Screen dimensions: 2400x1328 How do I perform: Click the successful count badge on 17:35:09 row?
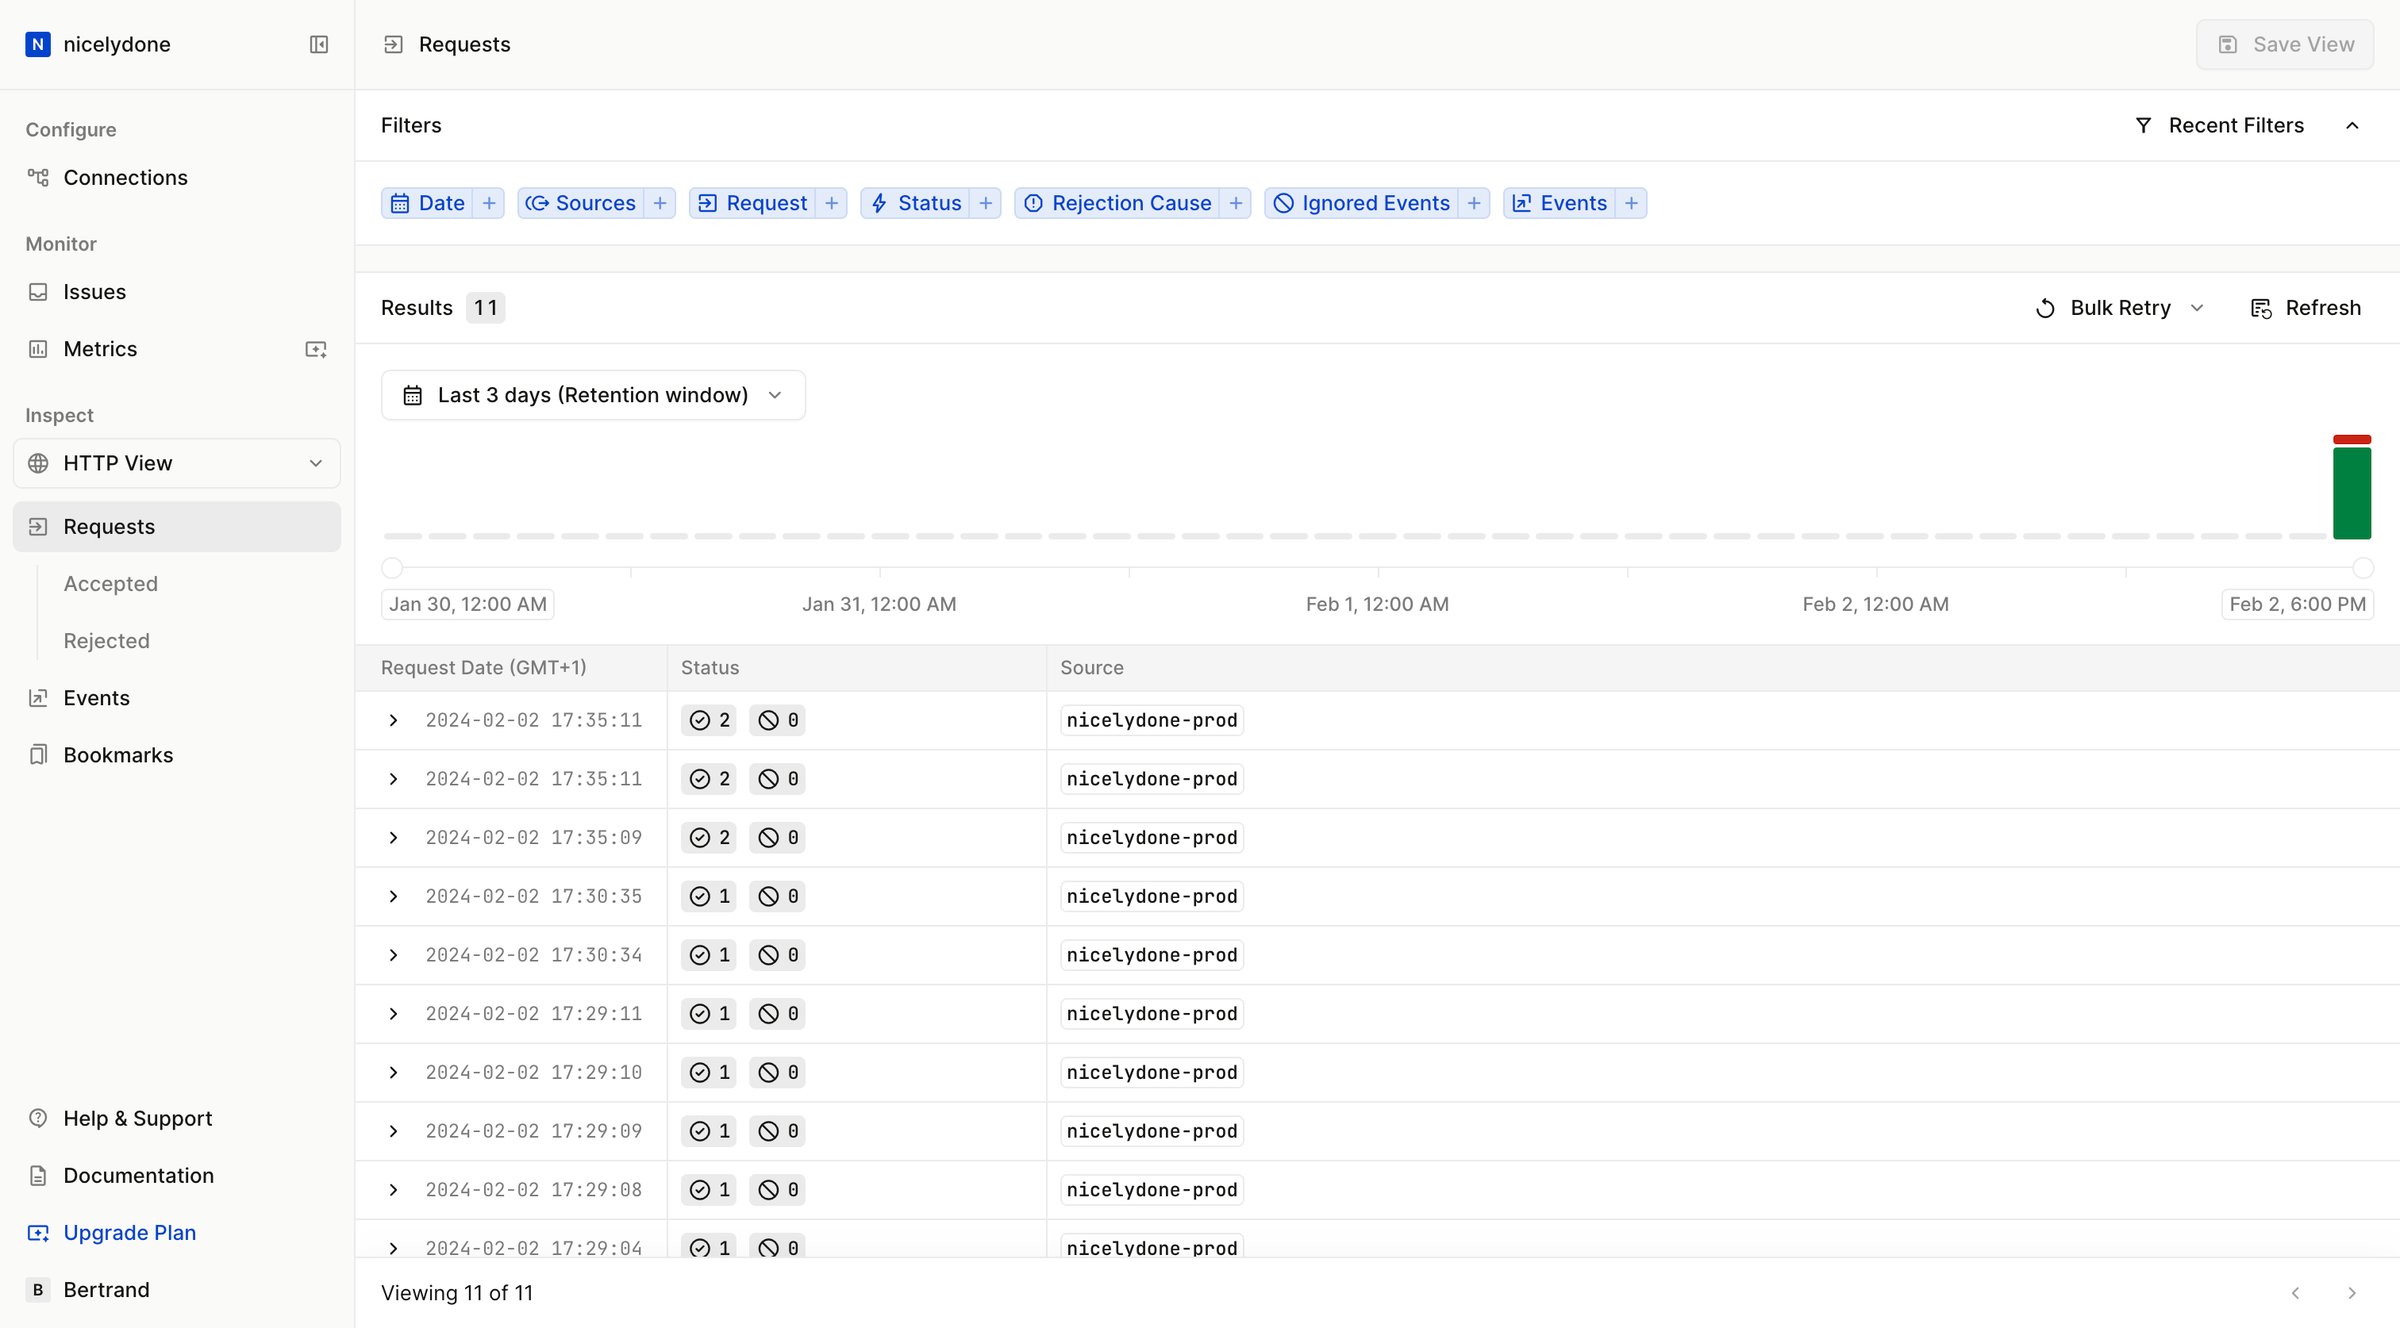(x=709, y=838)
